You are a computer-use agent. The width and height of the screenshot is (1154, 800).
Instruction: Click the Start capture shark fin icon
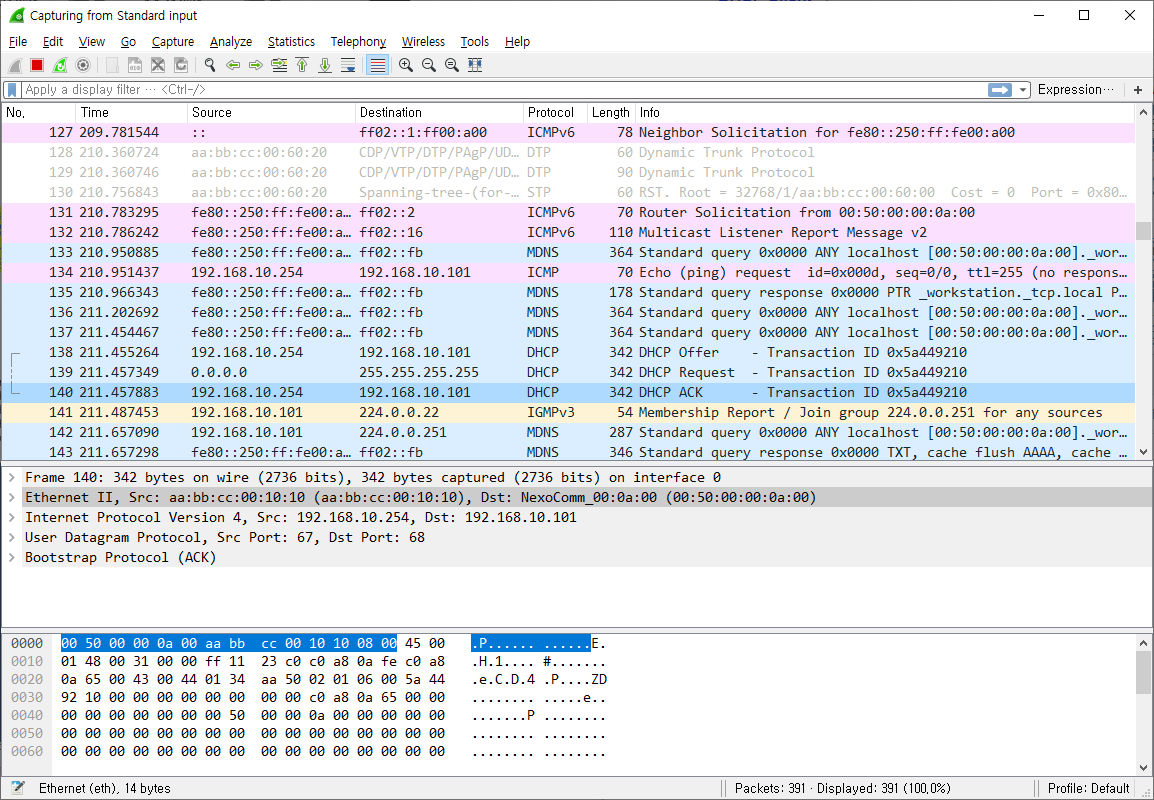click(x=15, y=66)
